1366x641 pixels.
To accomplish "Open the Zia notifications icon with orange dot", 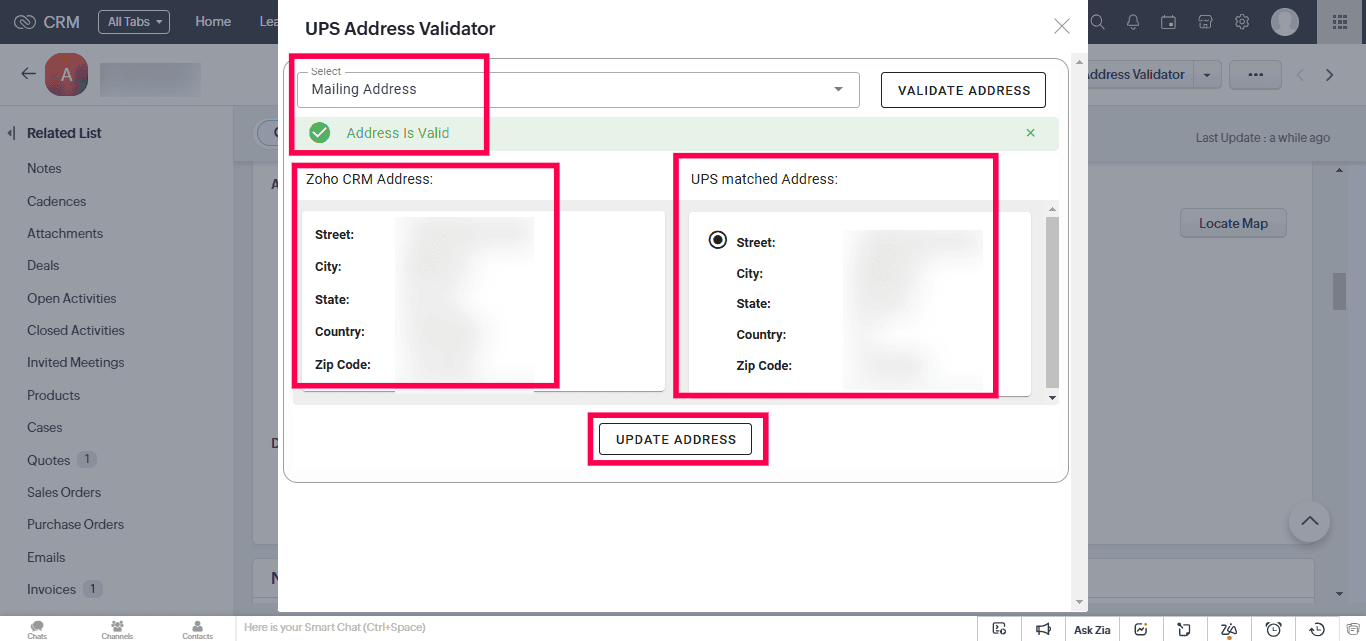I will tap(1229, 629).
